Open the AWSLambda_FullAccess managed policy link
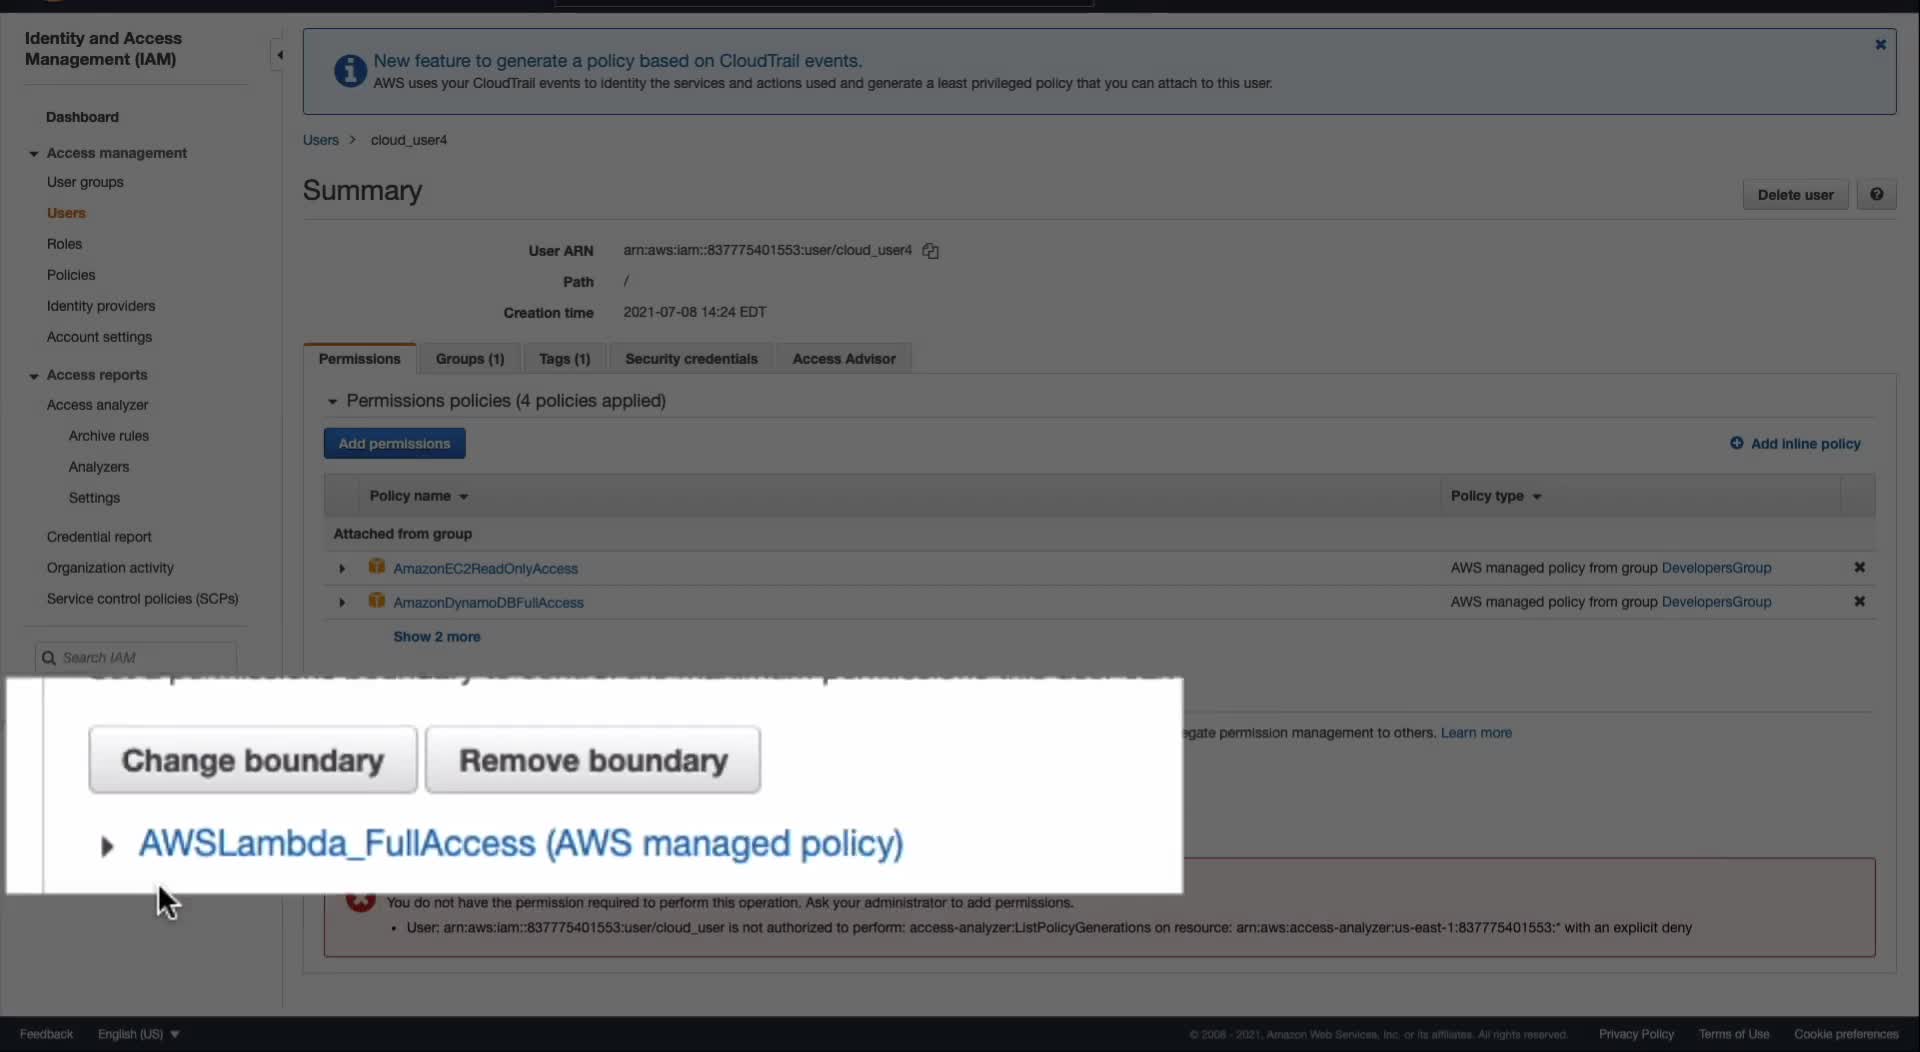Viewport: 1920px width, 1052px height. tap(521, 844)
